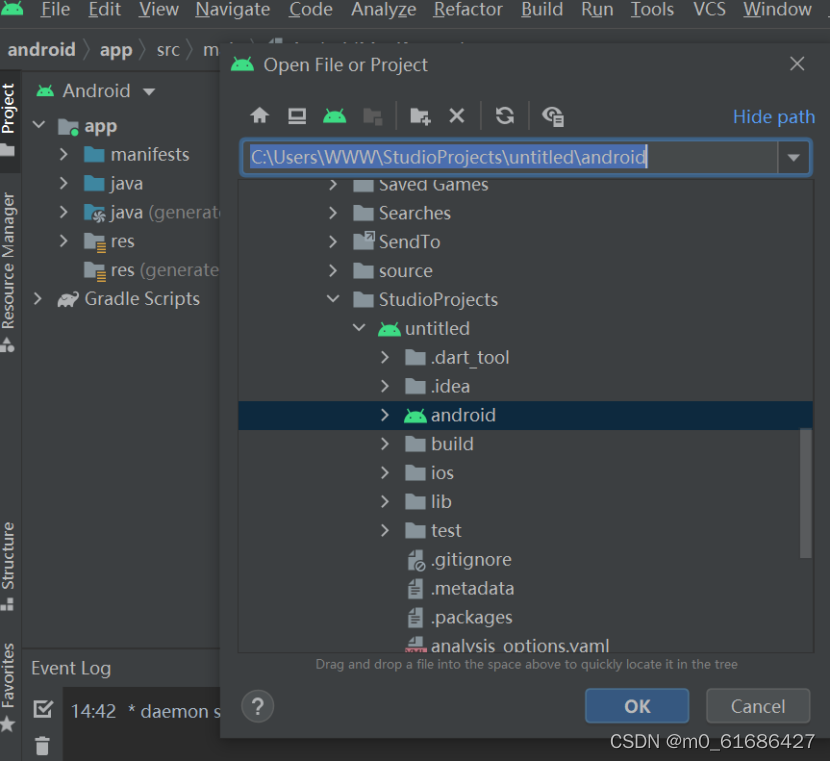831x761 pixels.
Task: Select the untitled project in the tree
Action: [x=424, y=329]
